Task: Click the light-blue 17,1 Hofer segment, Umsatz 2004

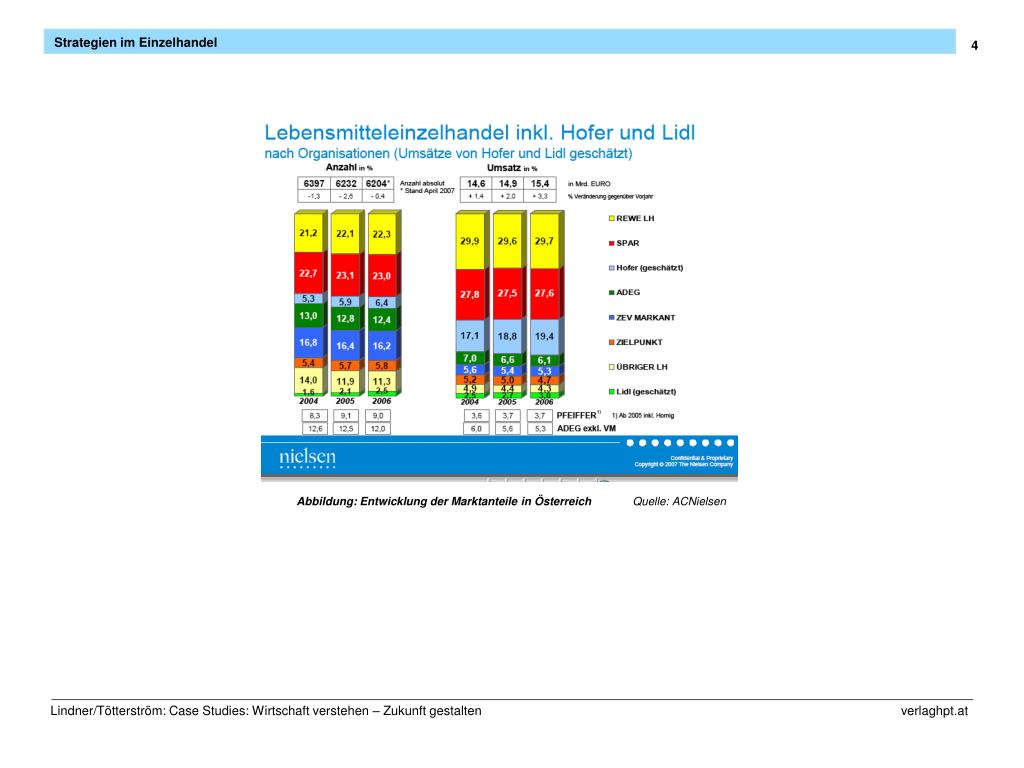Action: [x=470, y=336]
